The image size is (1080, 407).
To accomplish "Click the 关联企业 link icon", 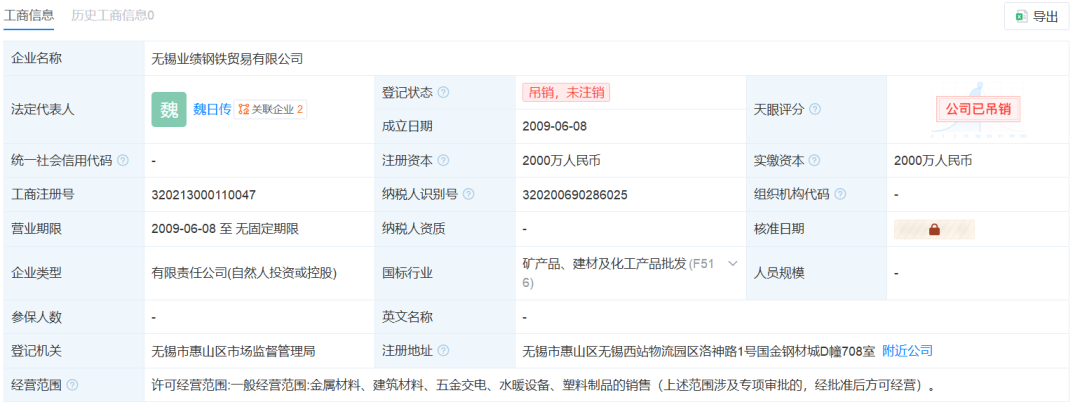I will [x=243, y=109].
